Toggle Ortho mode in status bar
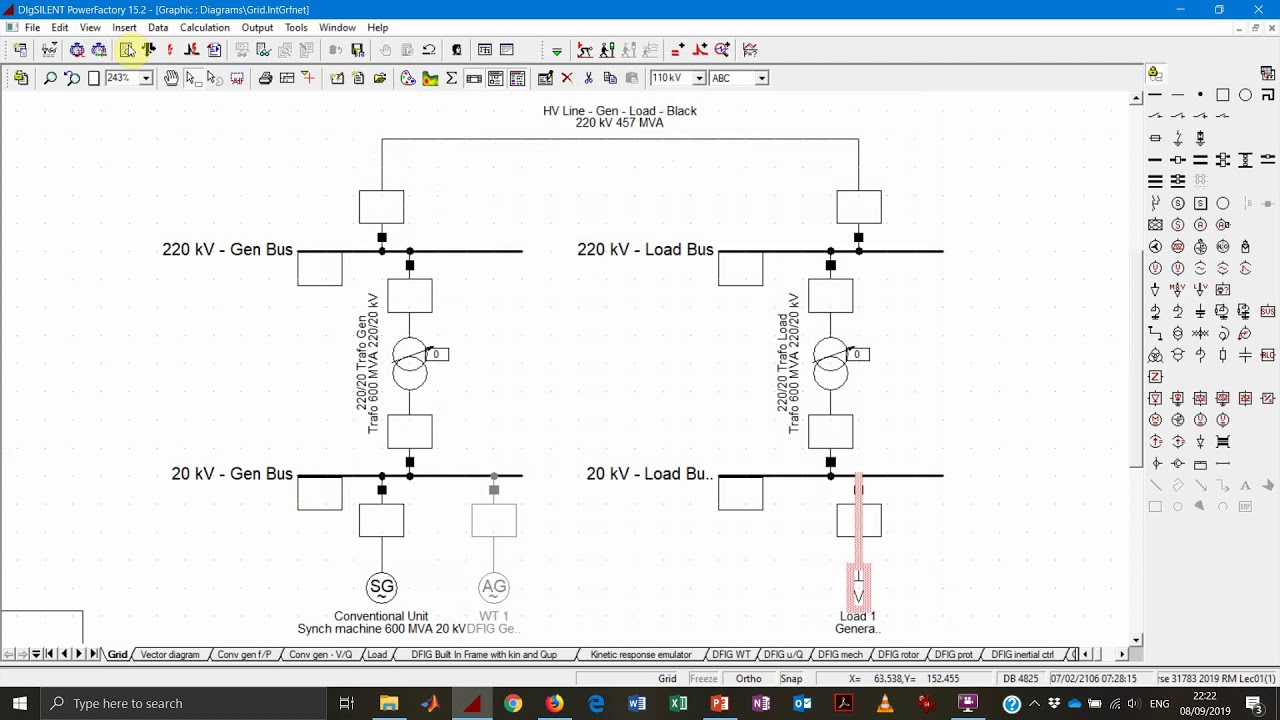1280x720 pixels. 749,679
